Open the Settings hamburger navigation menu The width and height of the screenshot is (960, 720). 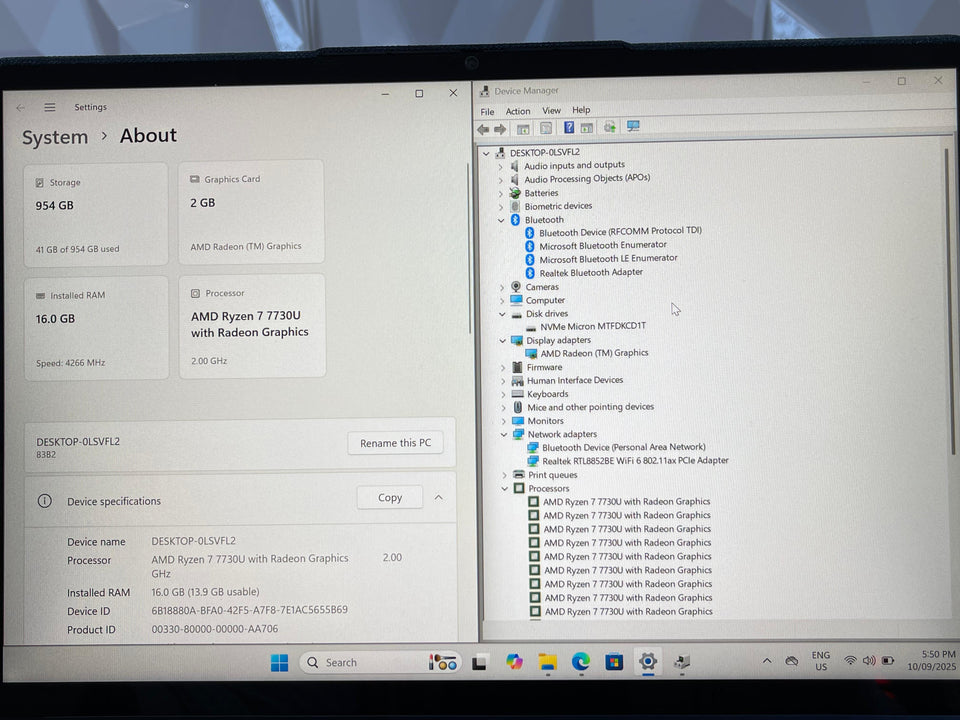pyautogui.click(x=50, y=107)
